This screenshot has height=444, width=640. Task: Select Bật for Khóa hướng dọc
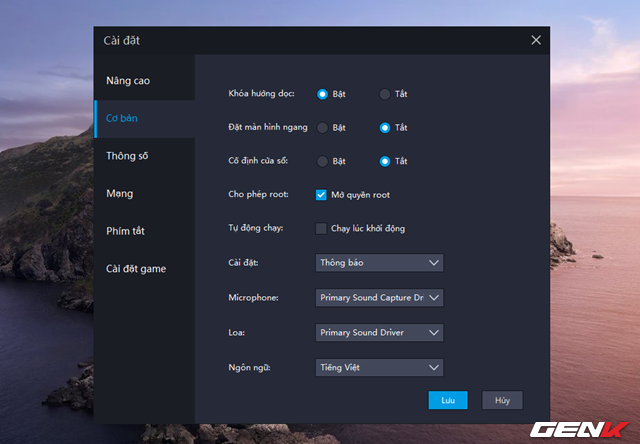(322, 94)
